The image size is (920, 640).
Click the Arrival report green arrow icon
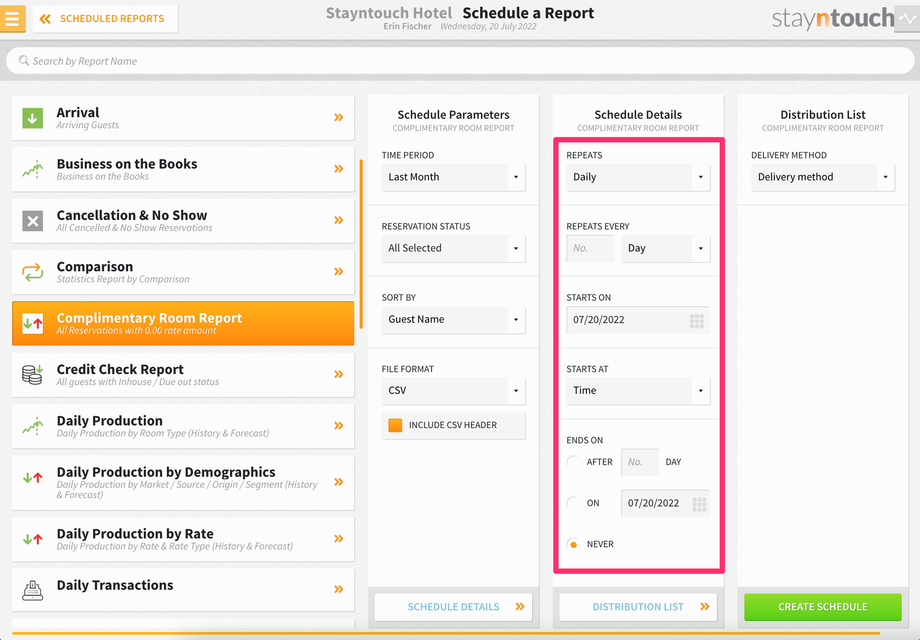(x=33, y=118)
